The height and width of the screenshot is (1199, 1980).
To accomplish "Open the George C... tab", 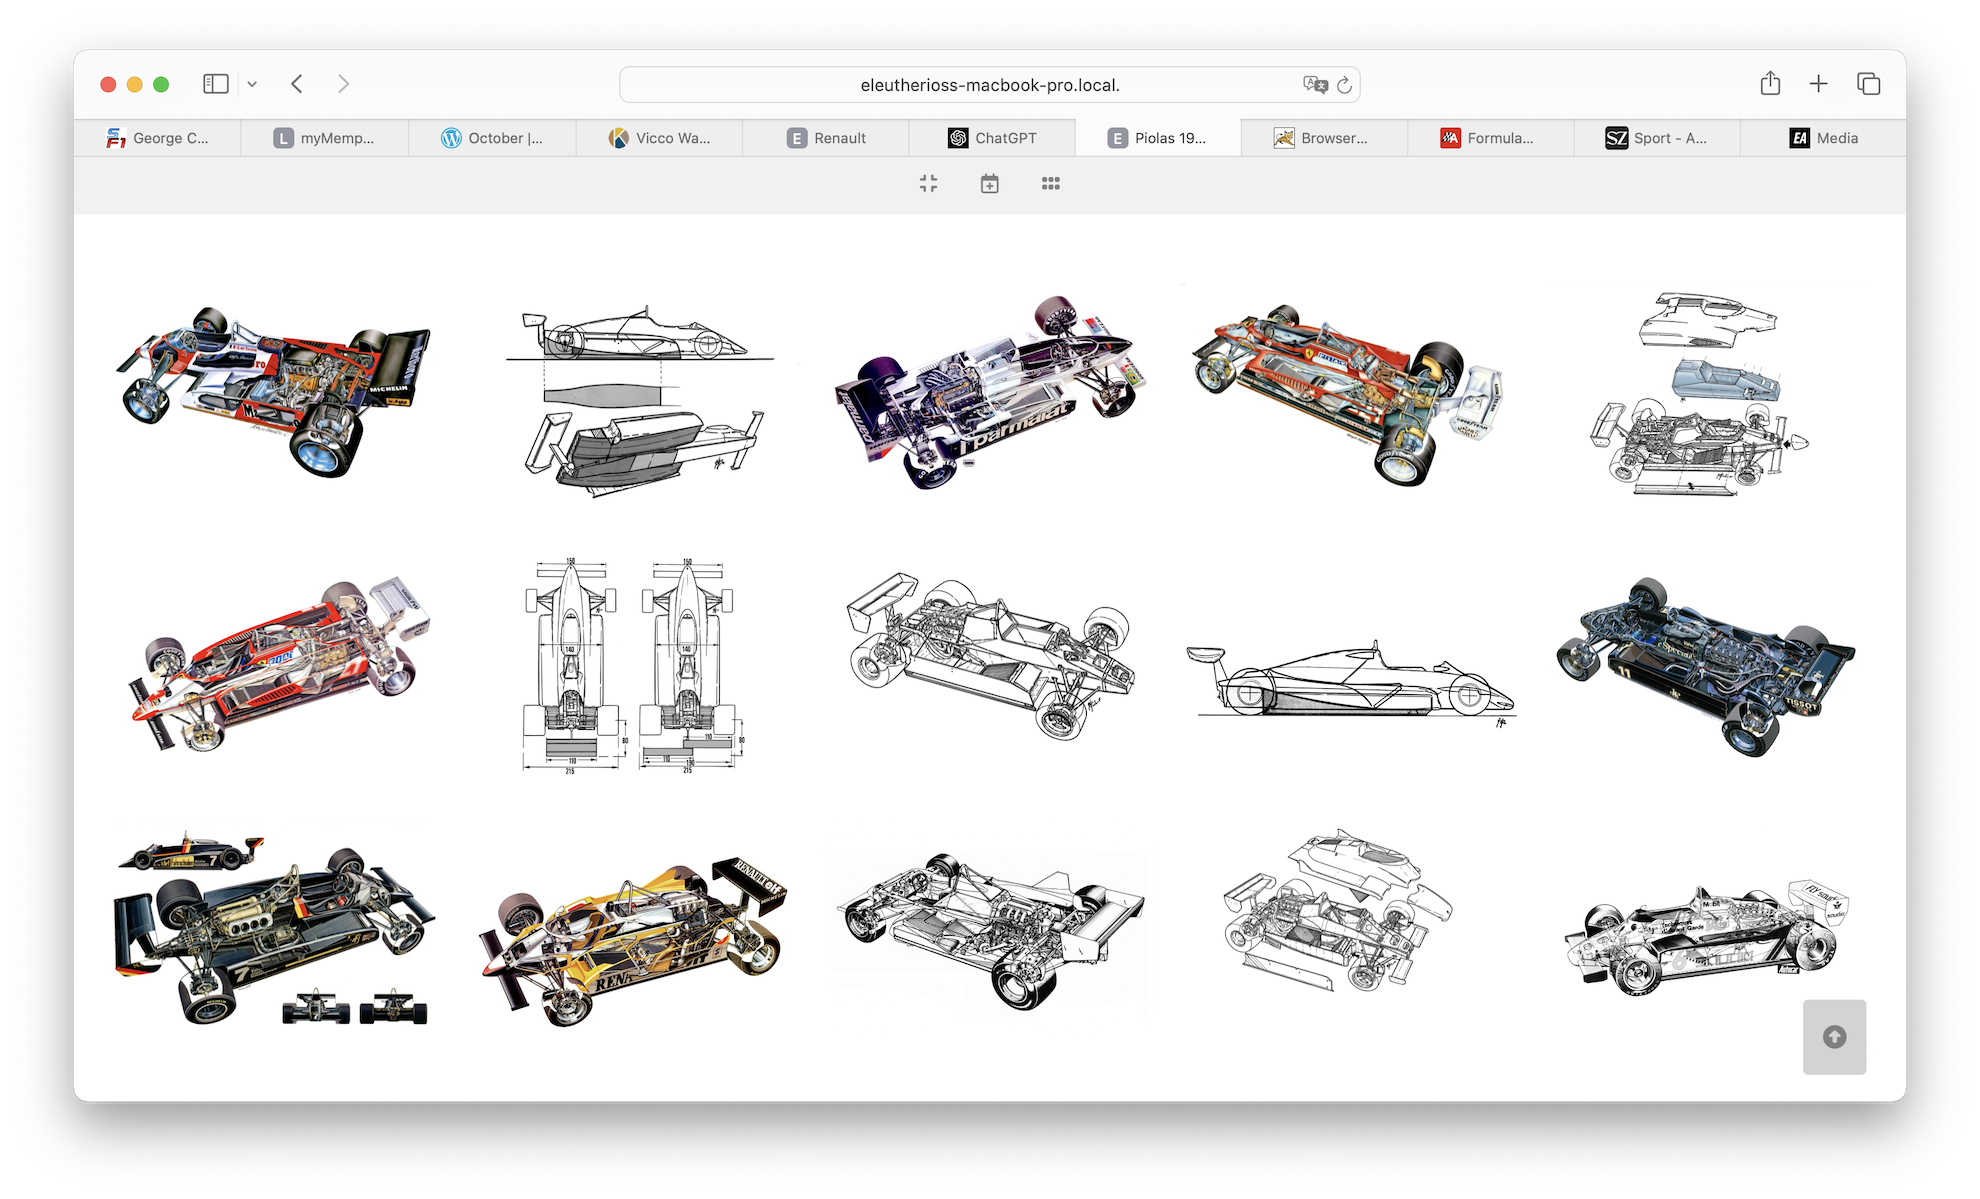I will (158, 138).
